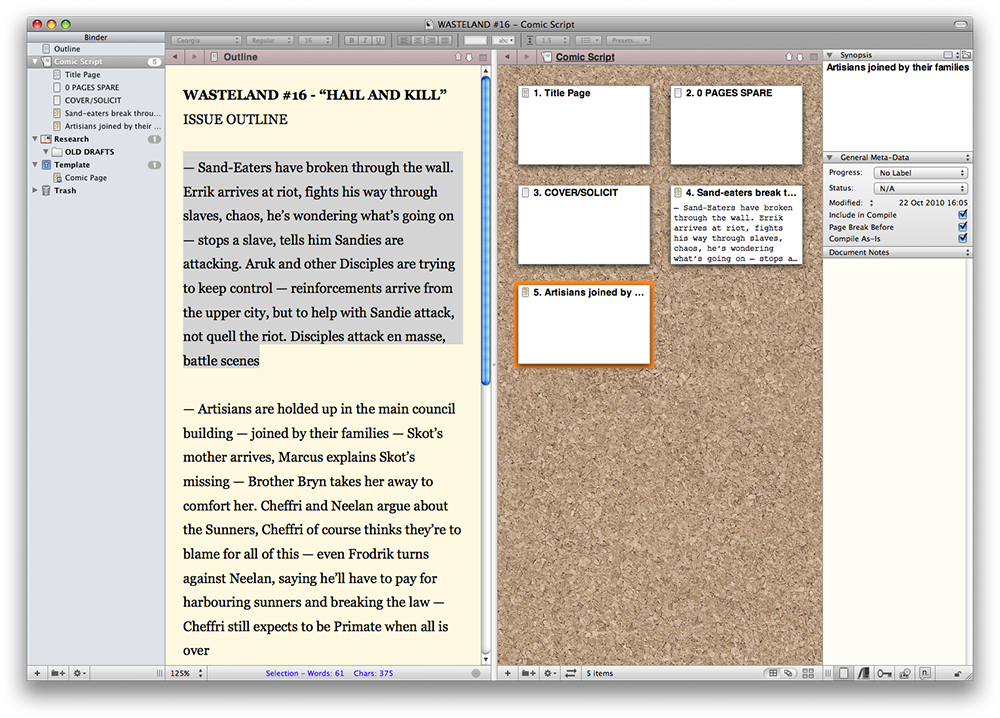
Task: Select the COVER/SOLICIT index card
Action: 584,224
